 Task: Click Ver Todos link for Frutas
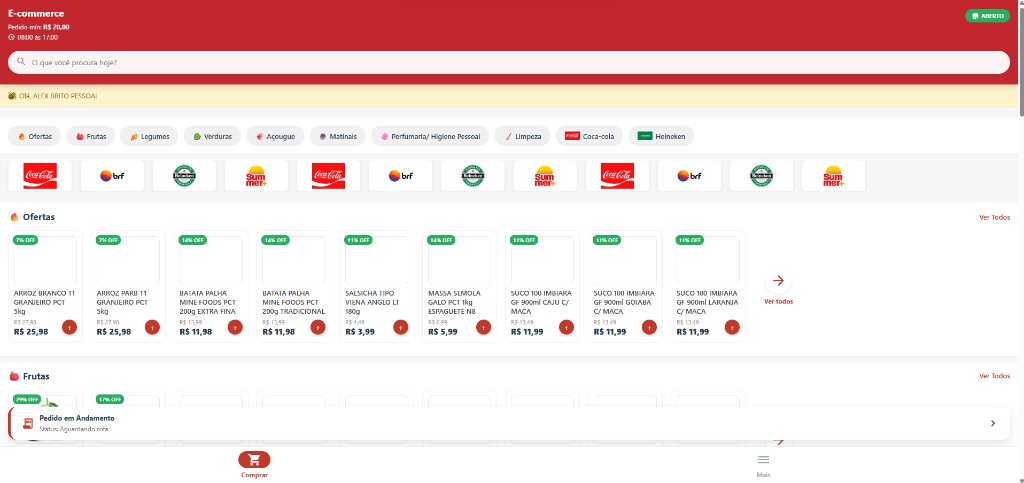pos(994,376)
